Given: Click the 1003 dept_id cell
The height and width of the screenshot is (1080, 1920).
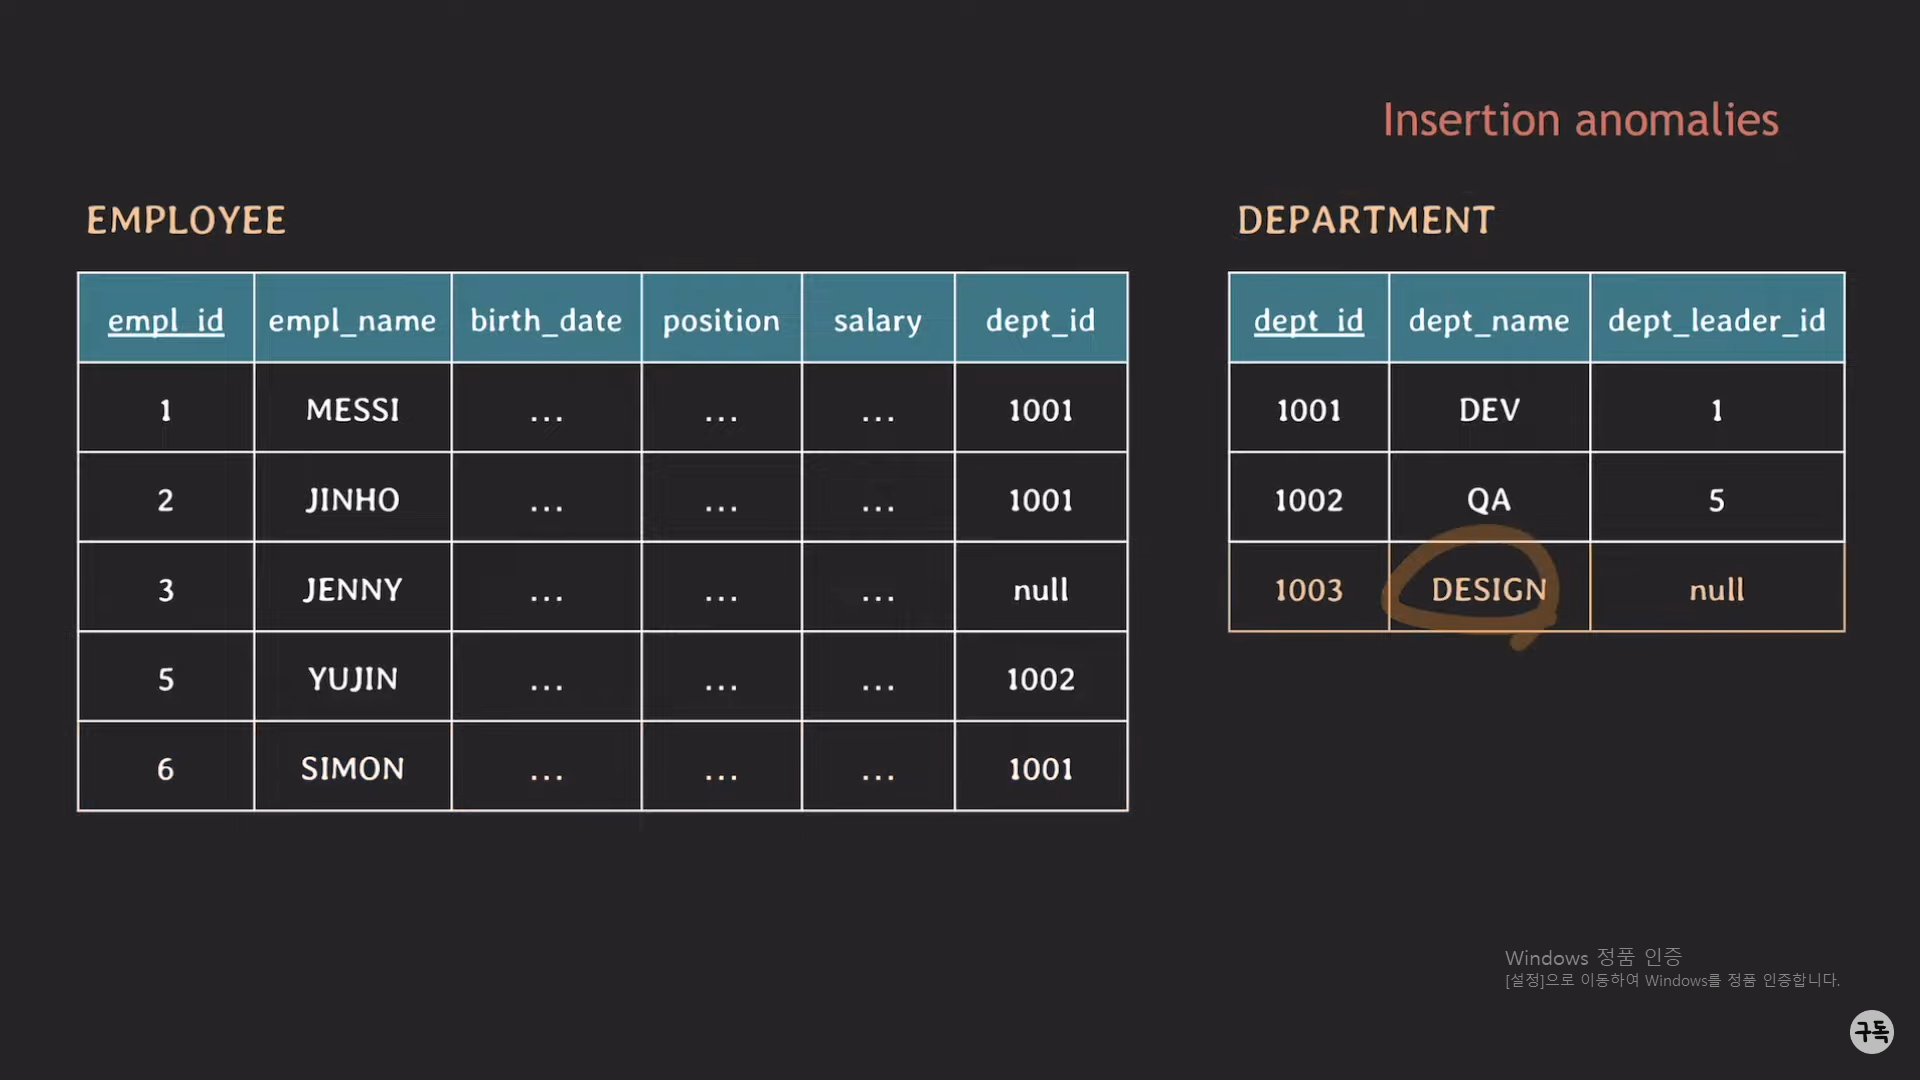Looking at the screenshot, I should [1308, 589].
